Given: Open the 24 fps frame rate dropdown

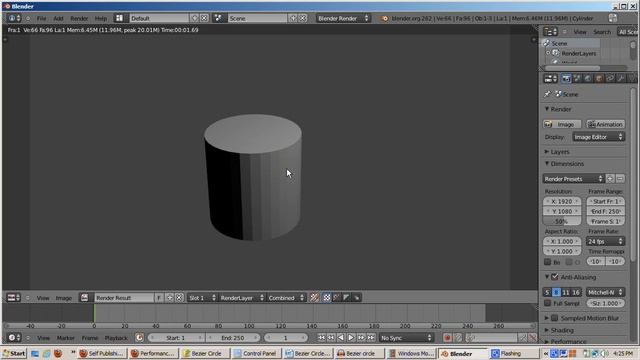Looking at the screenshot, I should [x=605, y=241].
